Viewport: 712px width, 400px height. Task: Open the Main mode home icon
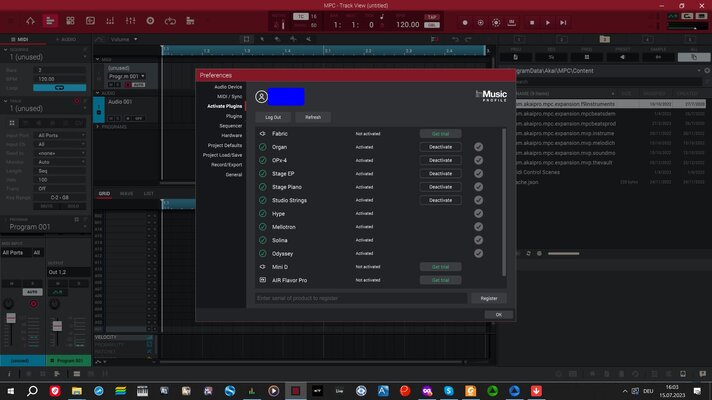tap(30, 21)
